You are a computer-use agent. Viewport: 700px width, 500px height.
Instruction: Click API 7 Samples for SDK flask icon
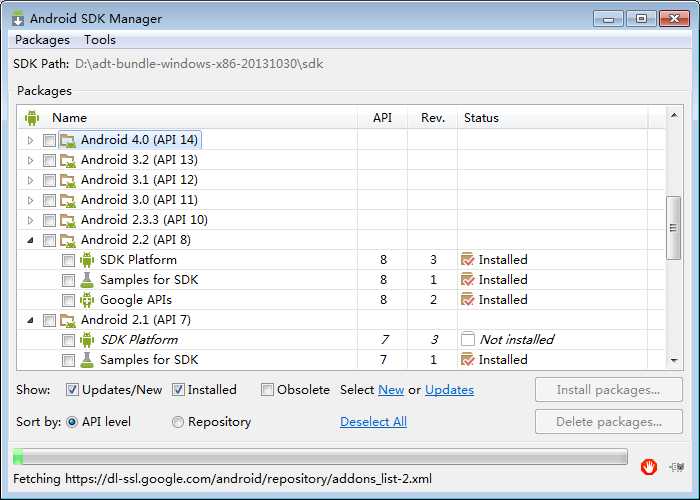(87, 360)
